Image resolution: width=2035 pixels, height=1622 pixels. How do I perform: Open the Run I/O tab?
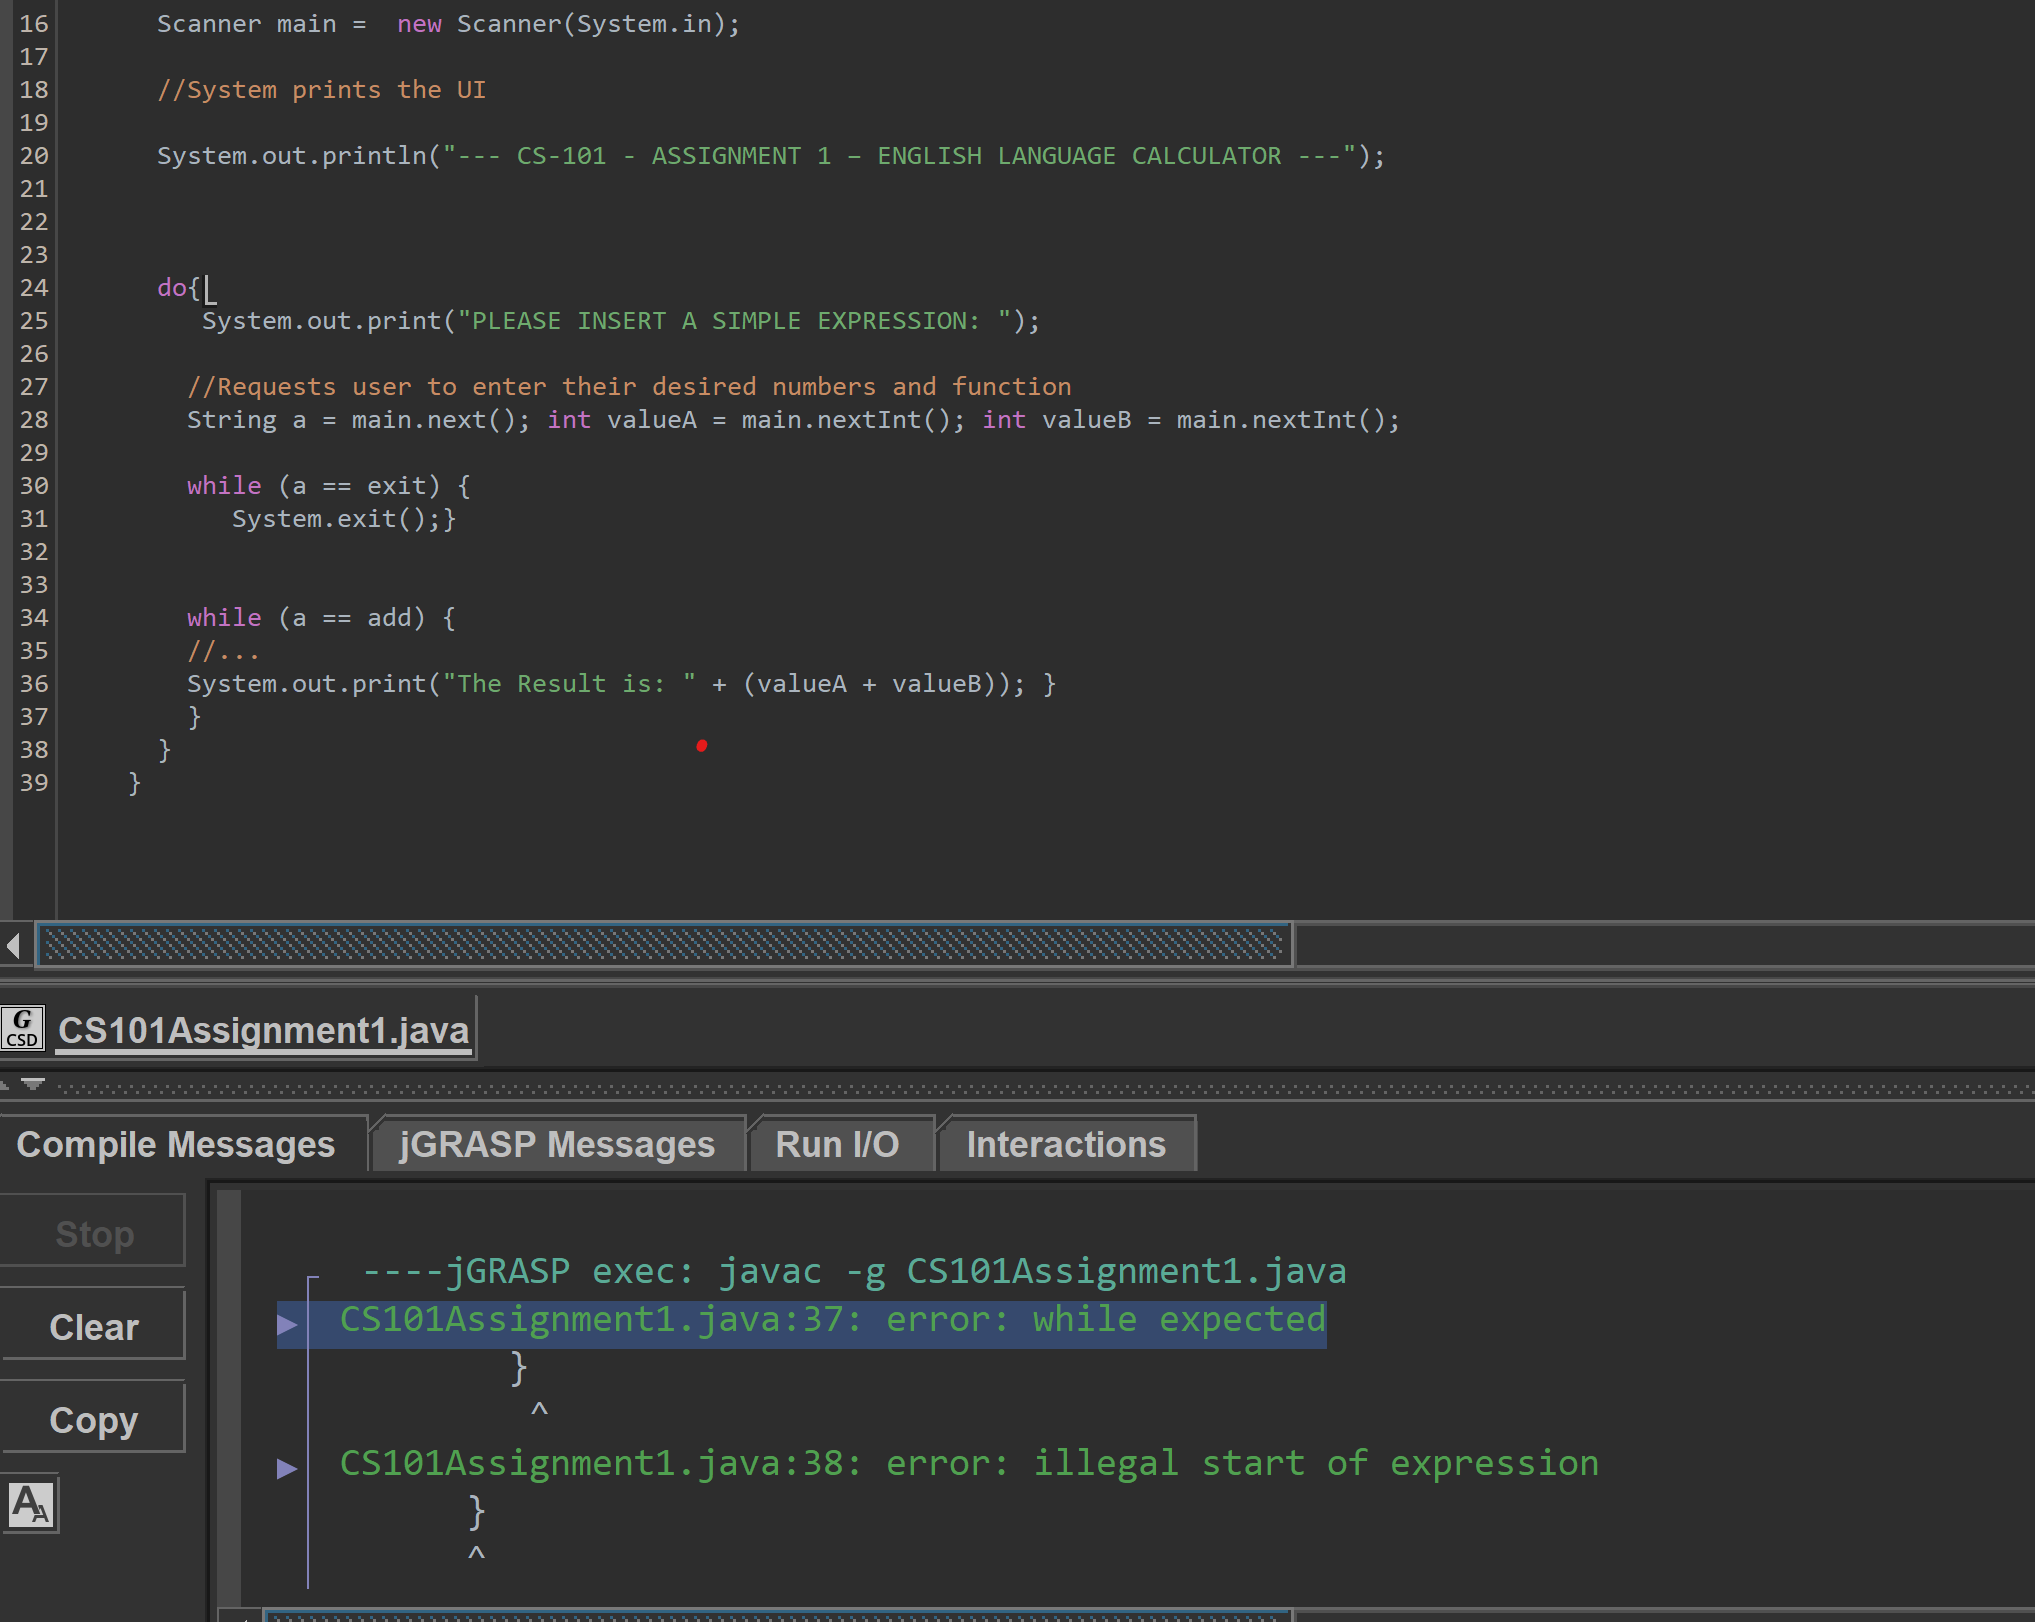(838, 1143)
